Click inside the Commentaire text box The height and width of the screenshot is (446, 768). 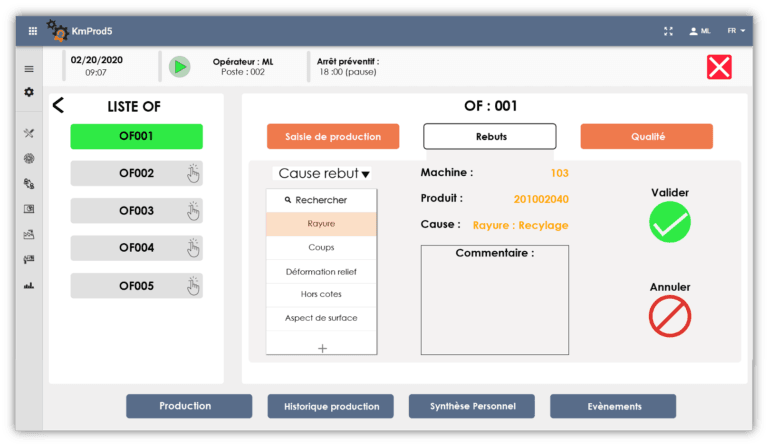point(495,300)
